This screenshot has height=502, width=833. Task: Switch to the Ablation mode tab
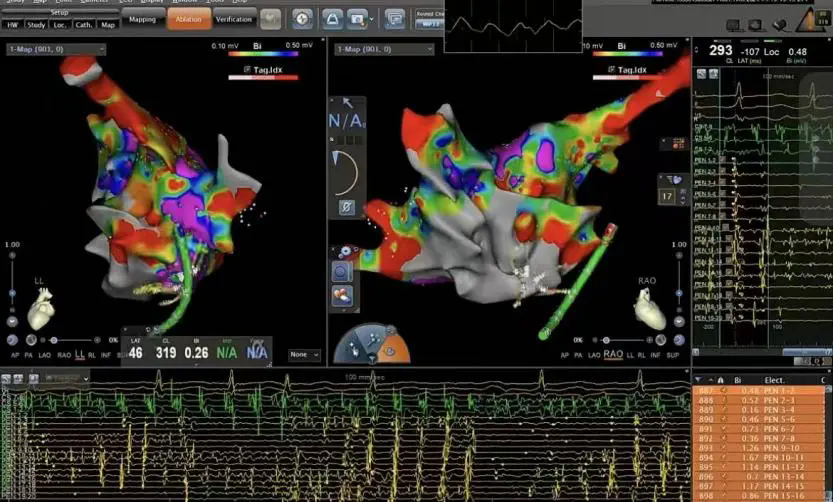(188, 19)
